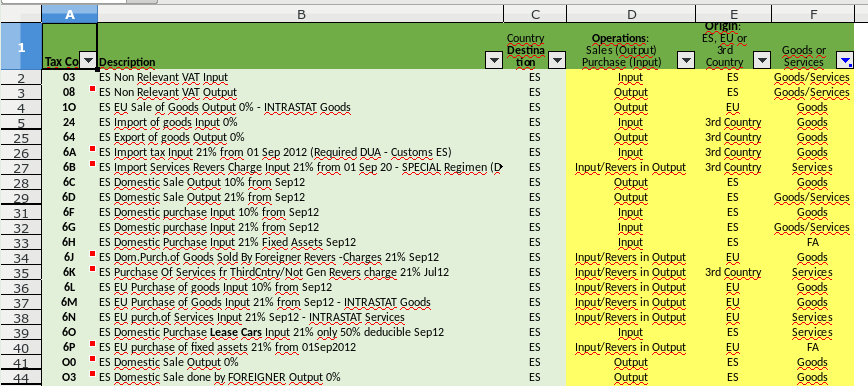Select row 1 header
This screenshot has width=868, height=386.
tap(21, 47)
